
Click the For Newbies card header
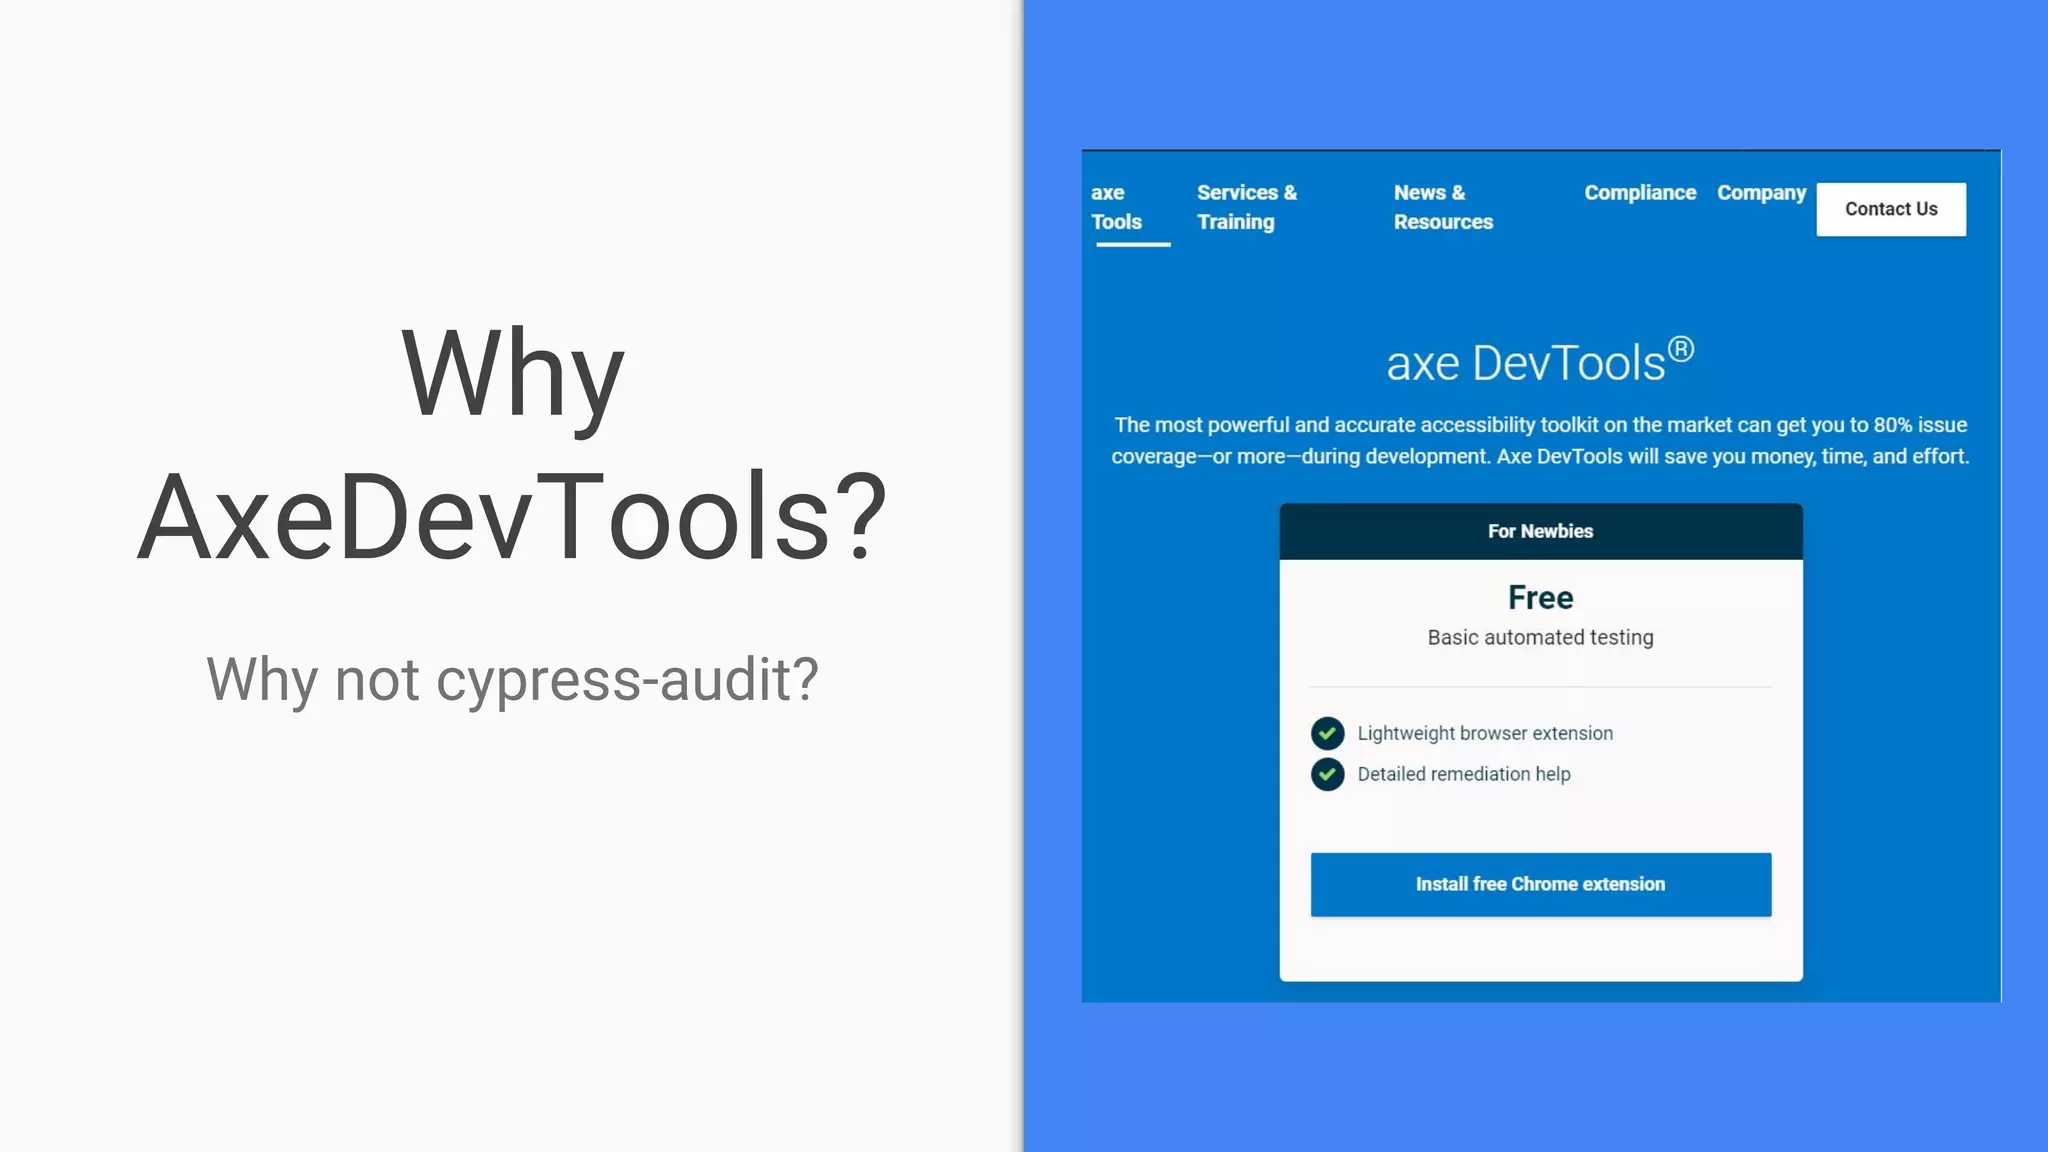[1541, 531]
